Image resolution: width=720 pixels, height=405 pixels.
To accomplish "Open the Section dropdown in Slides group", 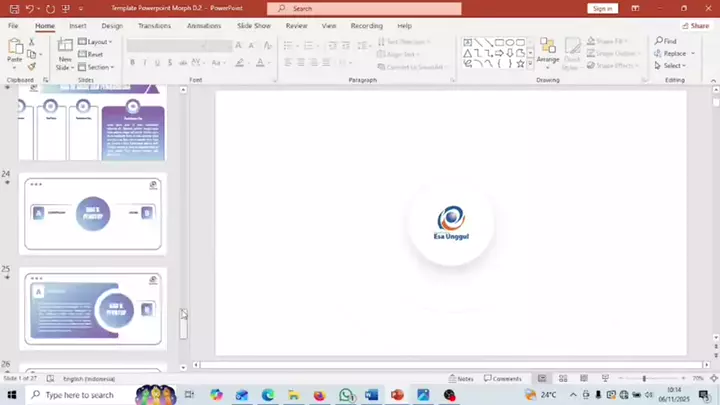I will pyautogui.click(x=97, y=67).
